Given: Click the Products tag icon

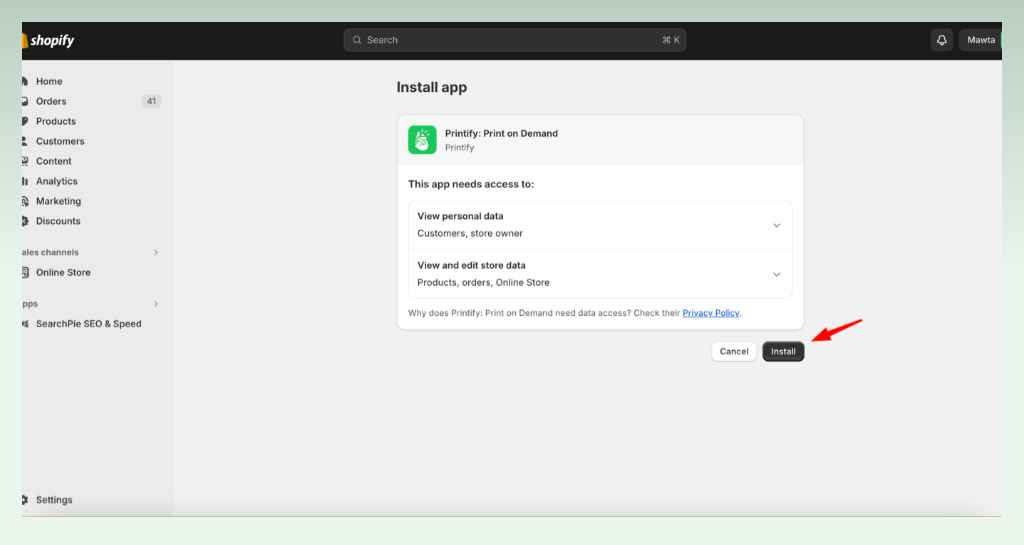Looking at the screenshot, I should click(x=25, y=121).
